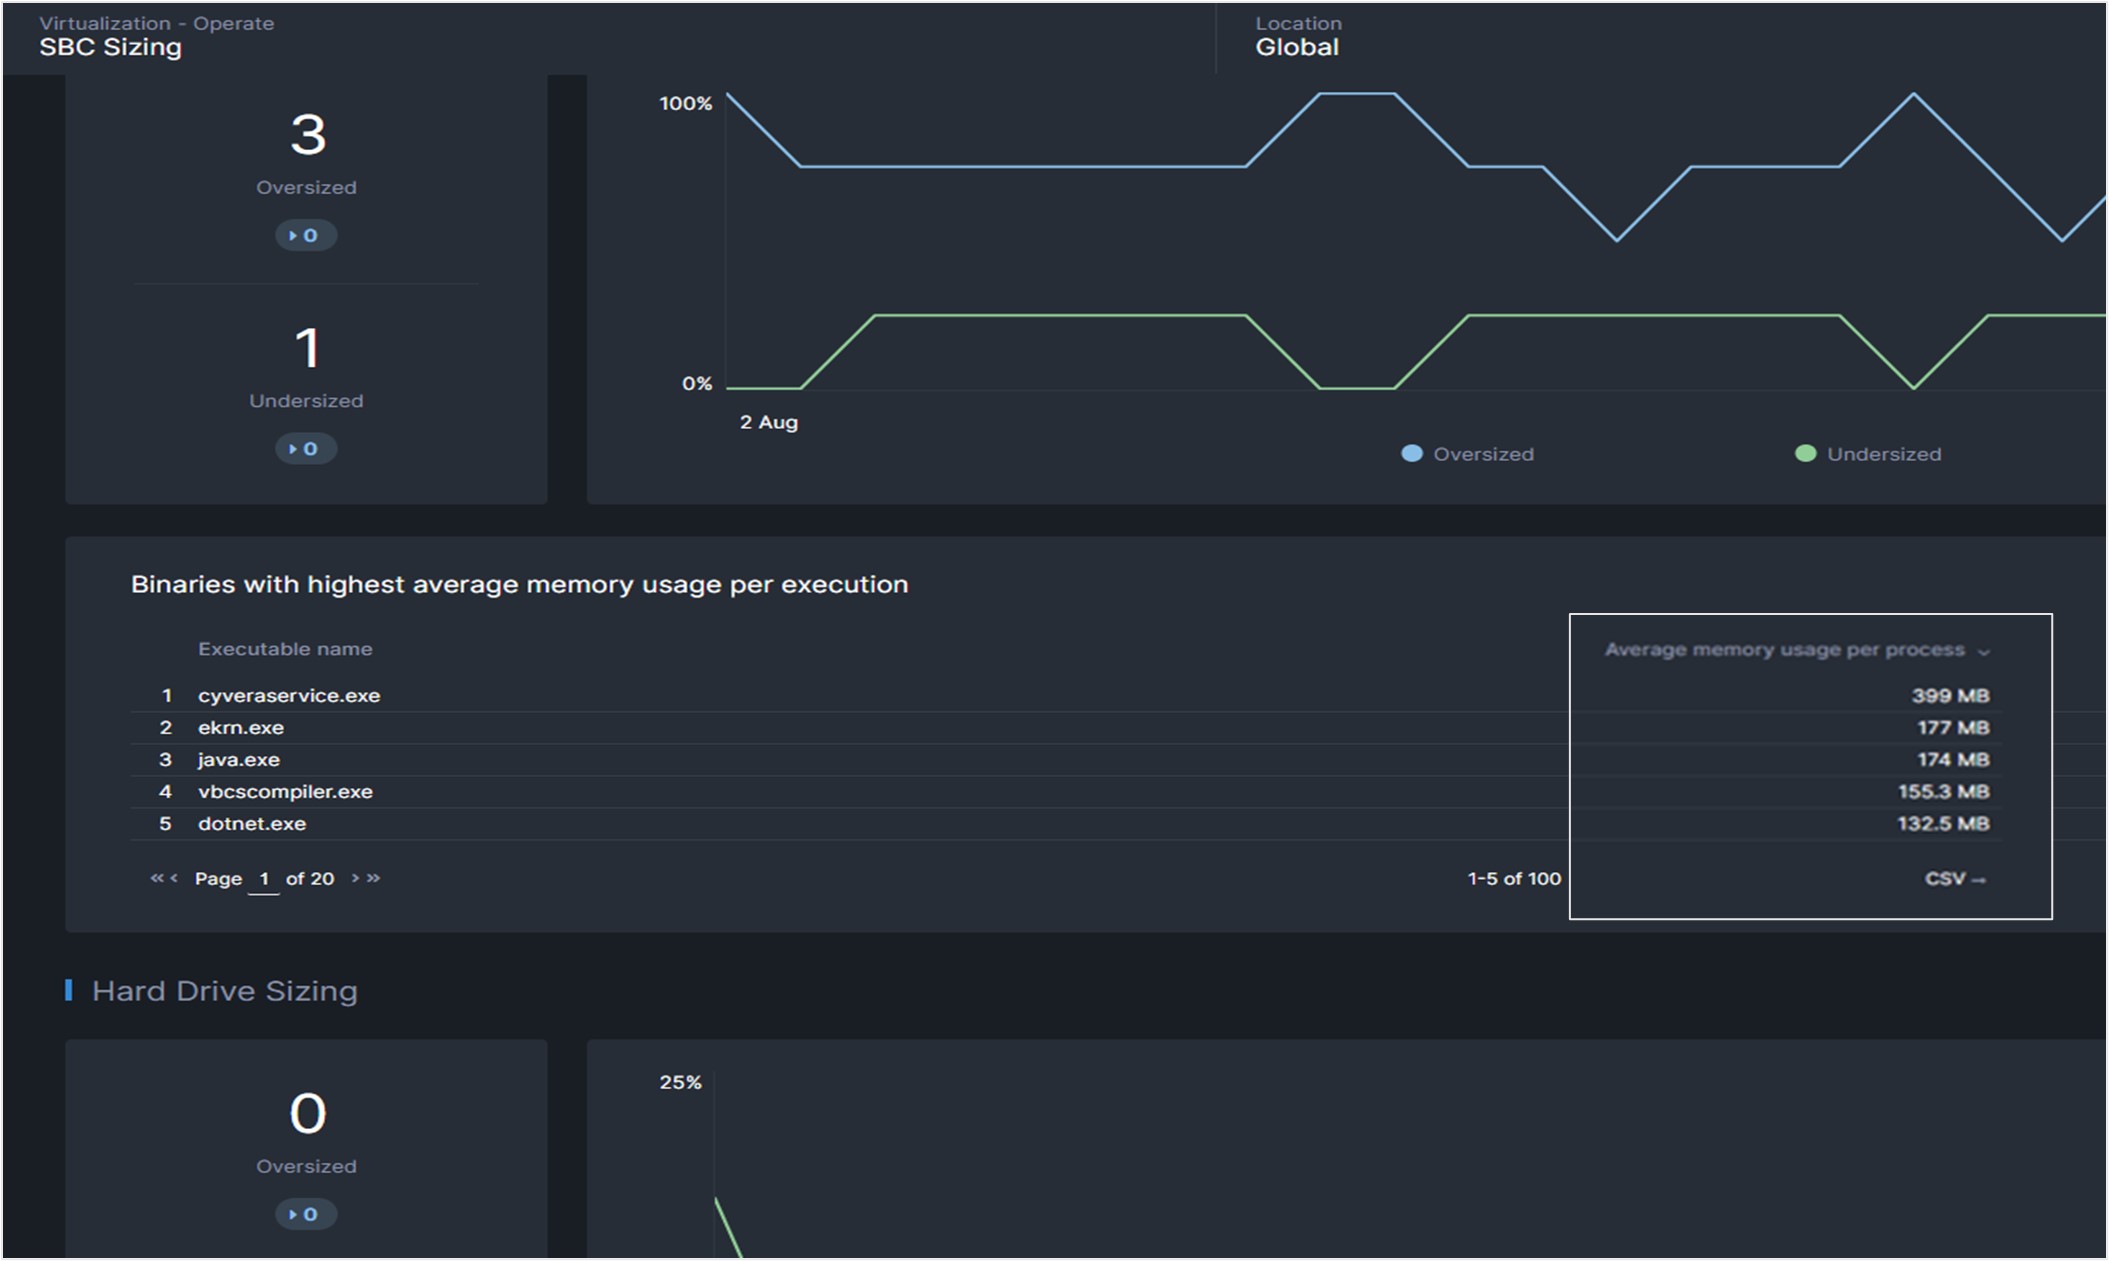
Task: Expand Undersized memory change badge
Action: coord(305,449)
